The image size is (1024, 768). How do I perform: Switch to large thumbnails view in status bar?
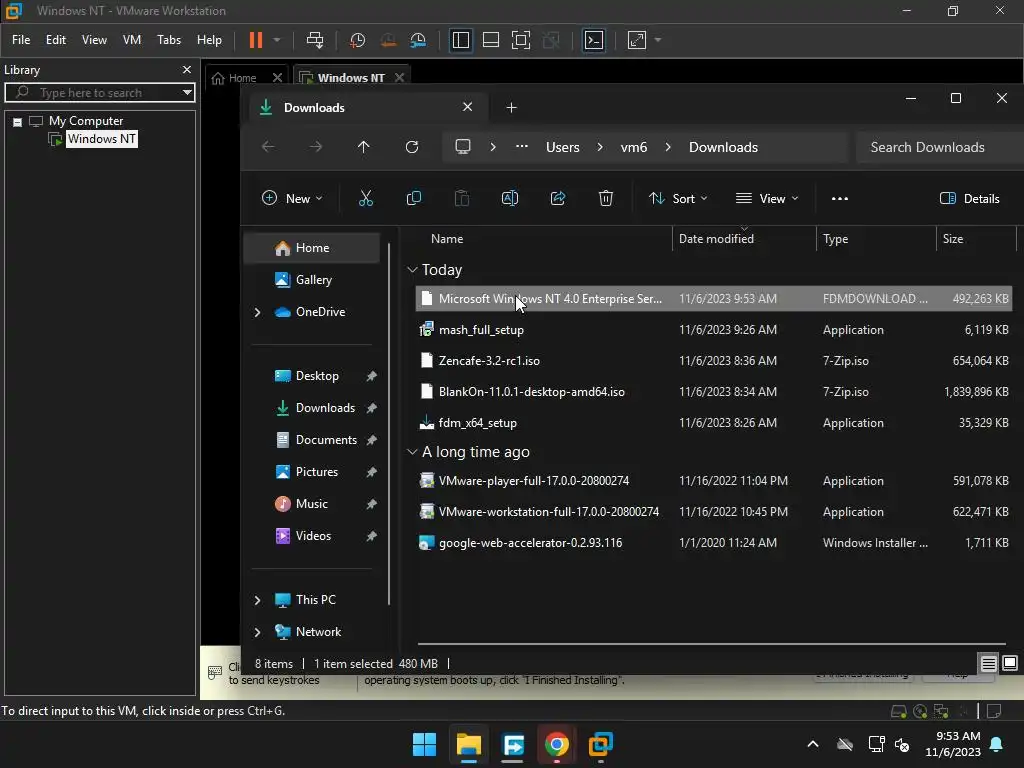click(1010, 664)
